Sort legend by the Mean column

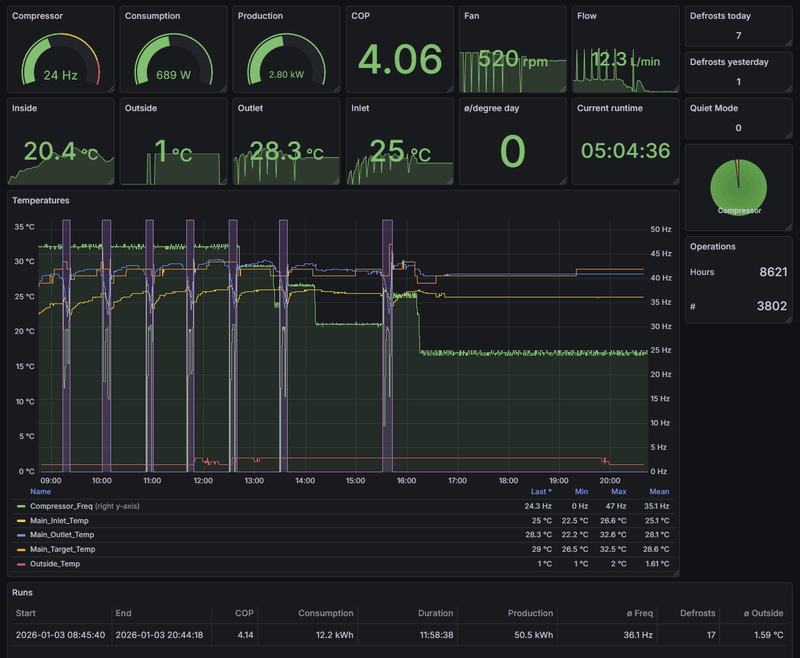(x=658, y=491)
